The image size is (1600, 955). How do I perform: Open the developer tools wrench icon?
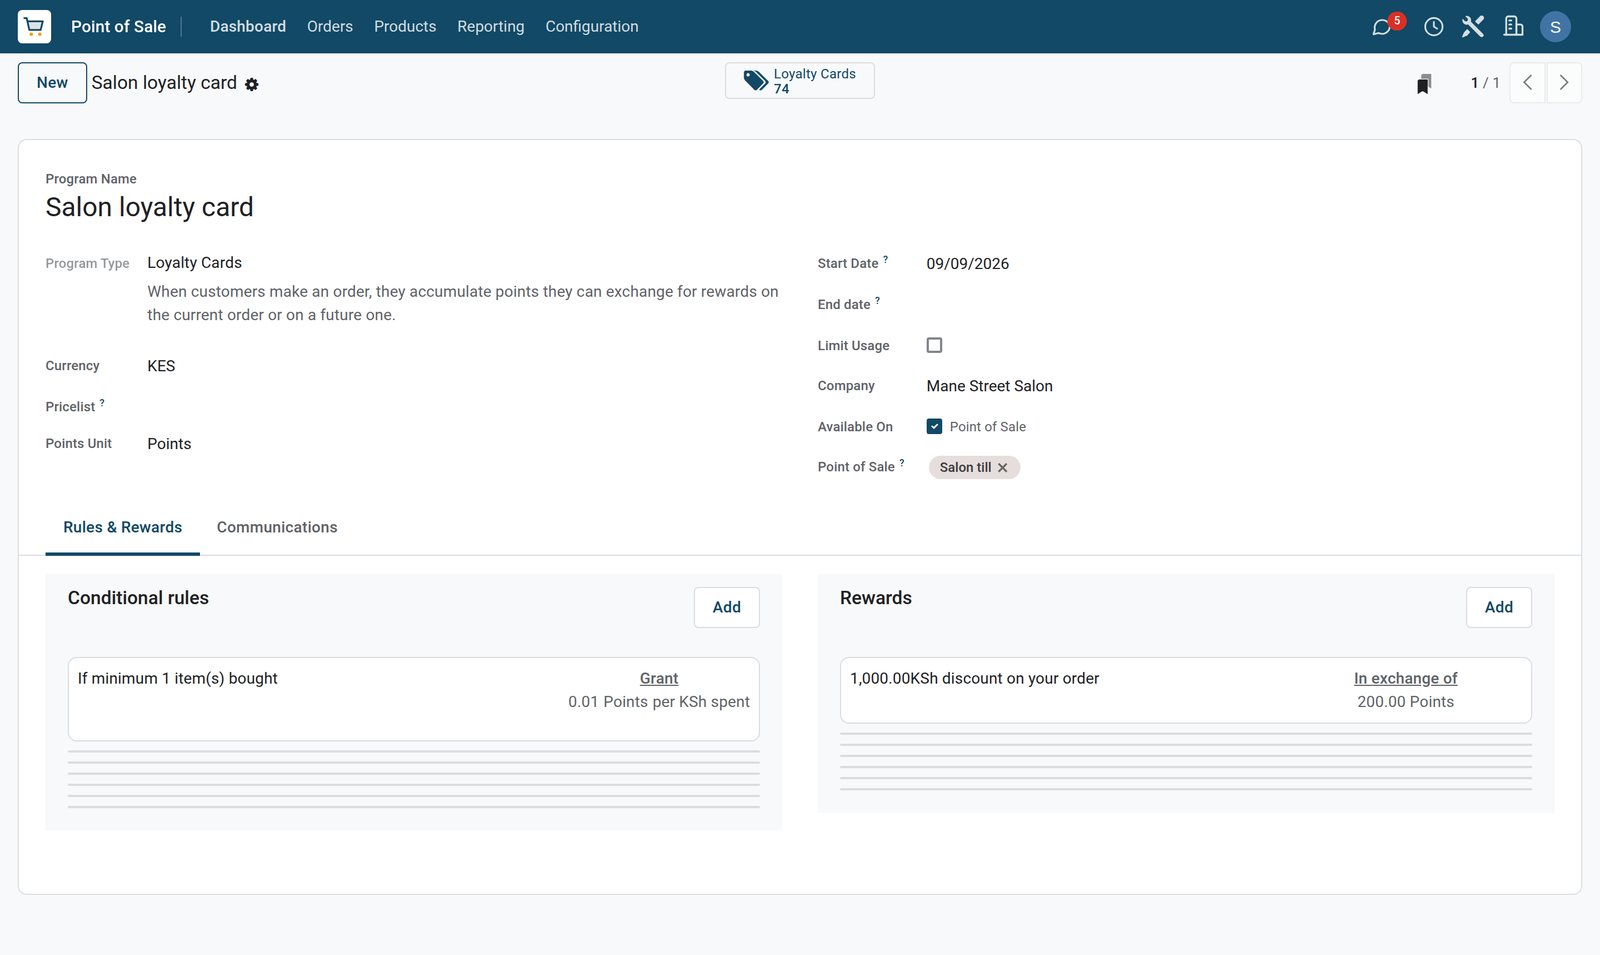[x=1472, y=27]
